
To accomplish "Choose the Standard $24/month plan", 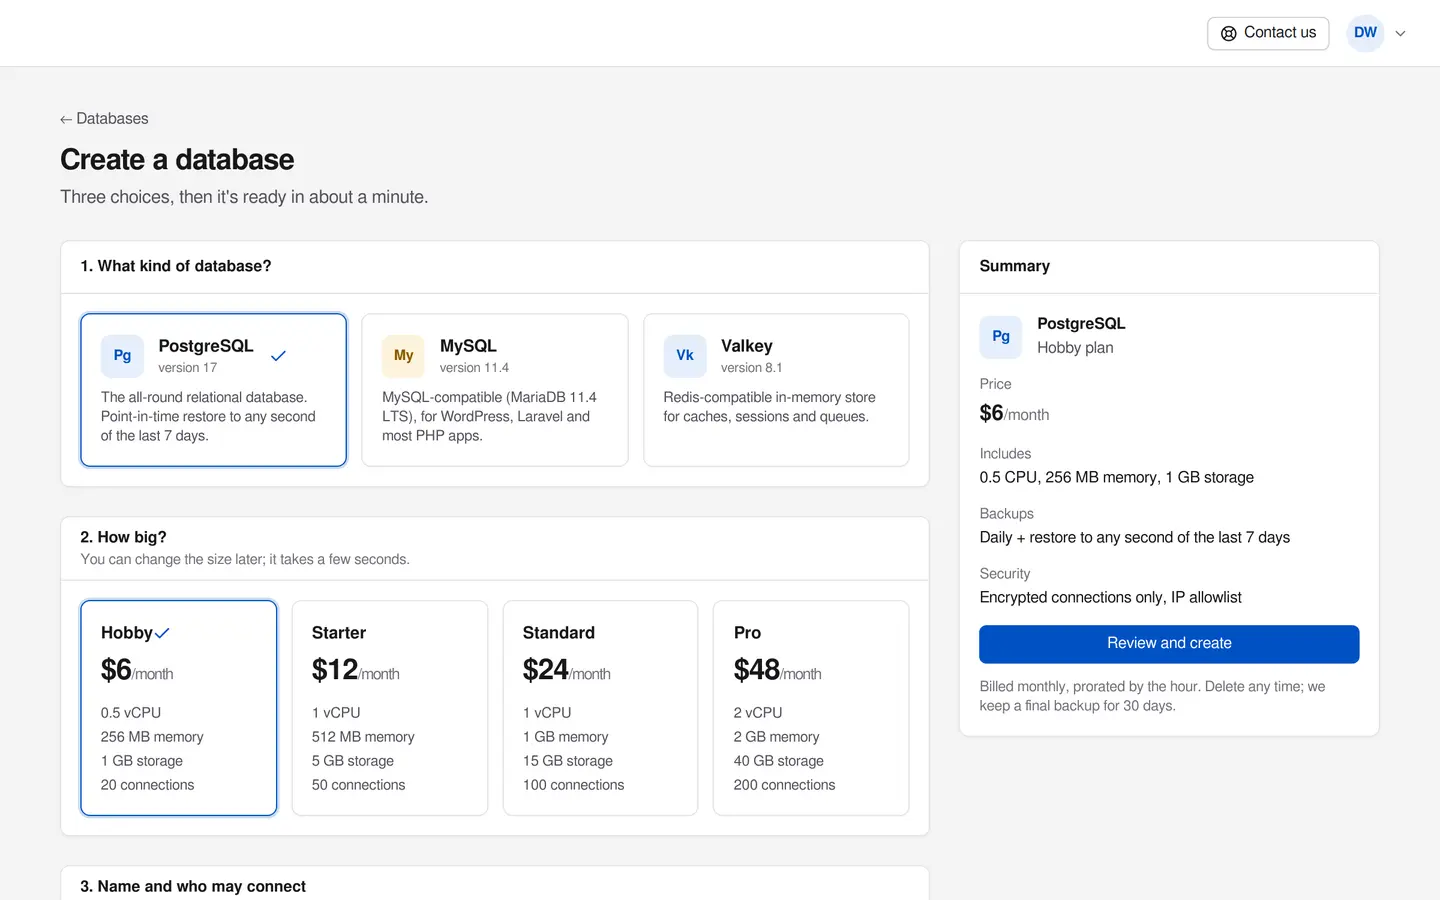I will click(x=600, y=708).
